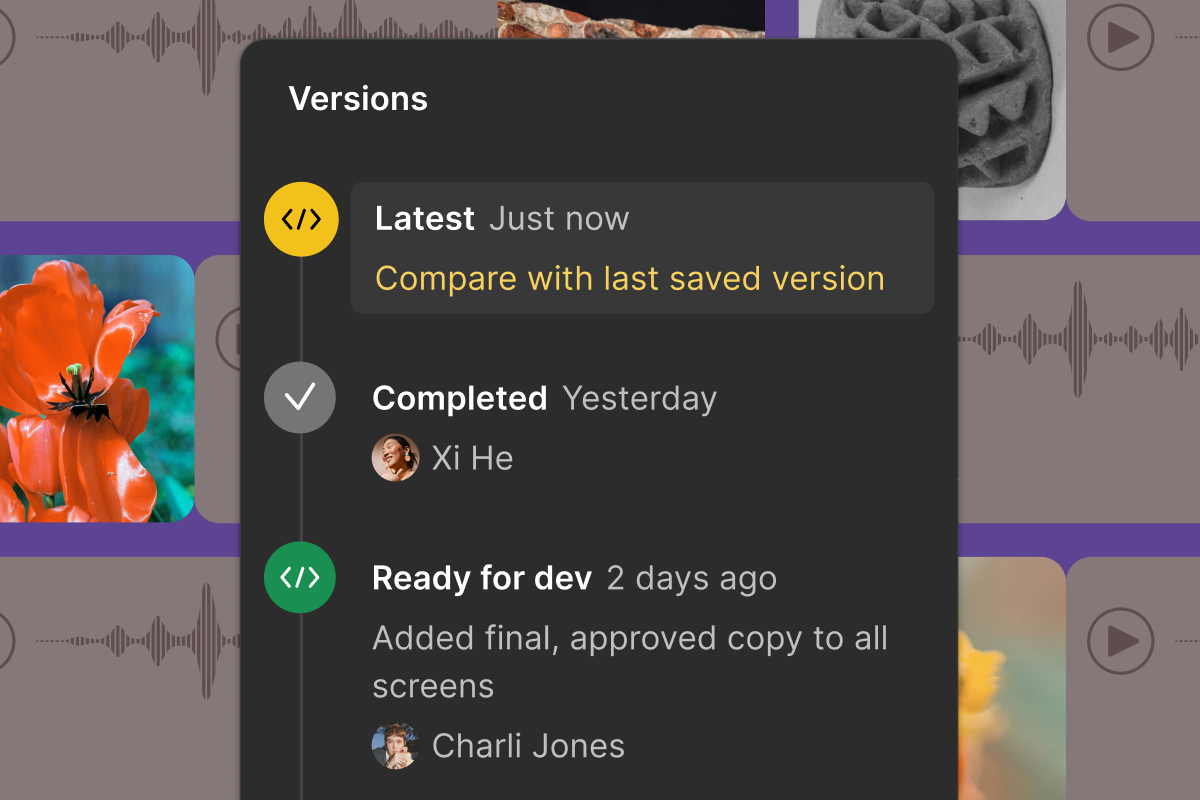Select the Latest version entry
Image resolution: width=1200 pixels, height=800 pixels.
click(642, 248)
